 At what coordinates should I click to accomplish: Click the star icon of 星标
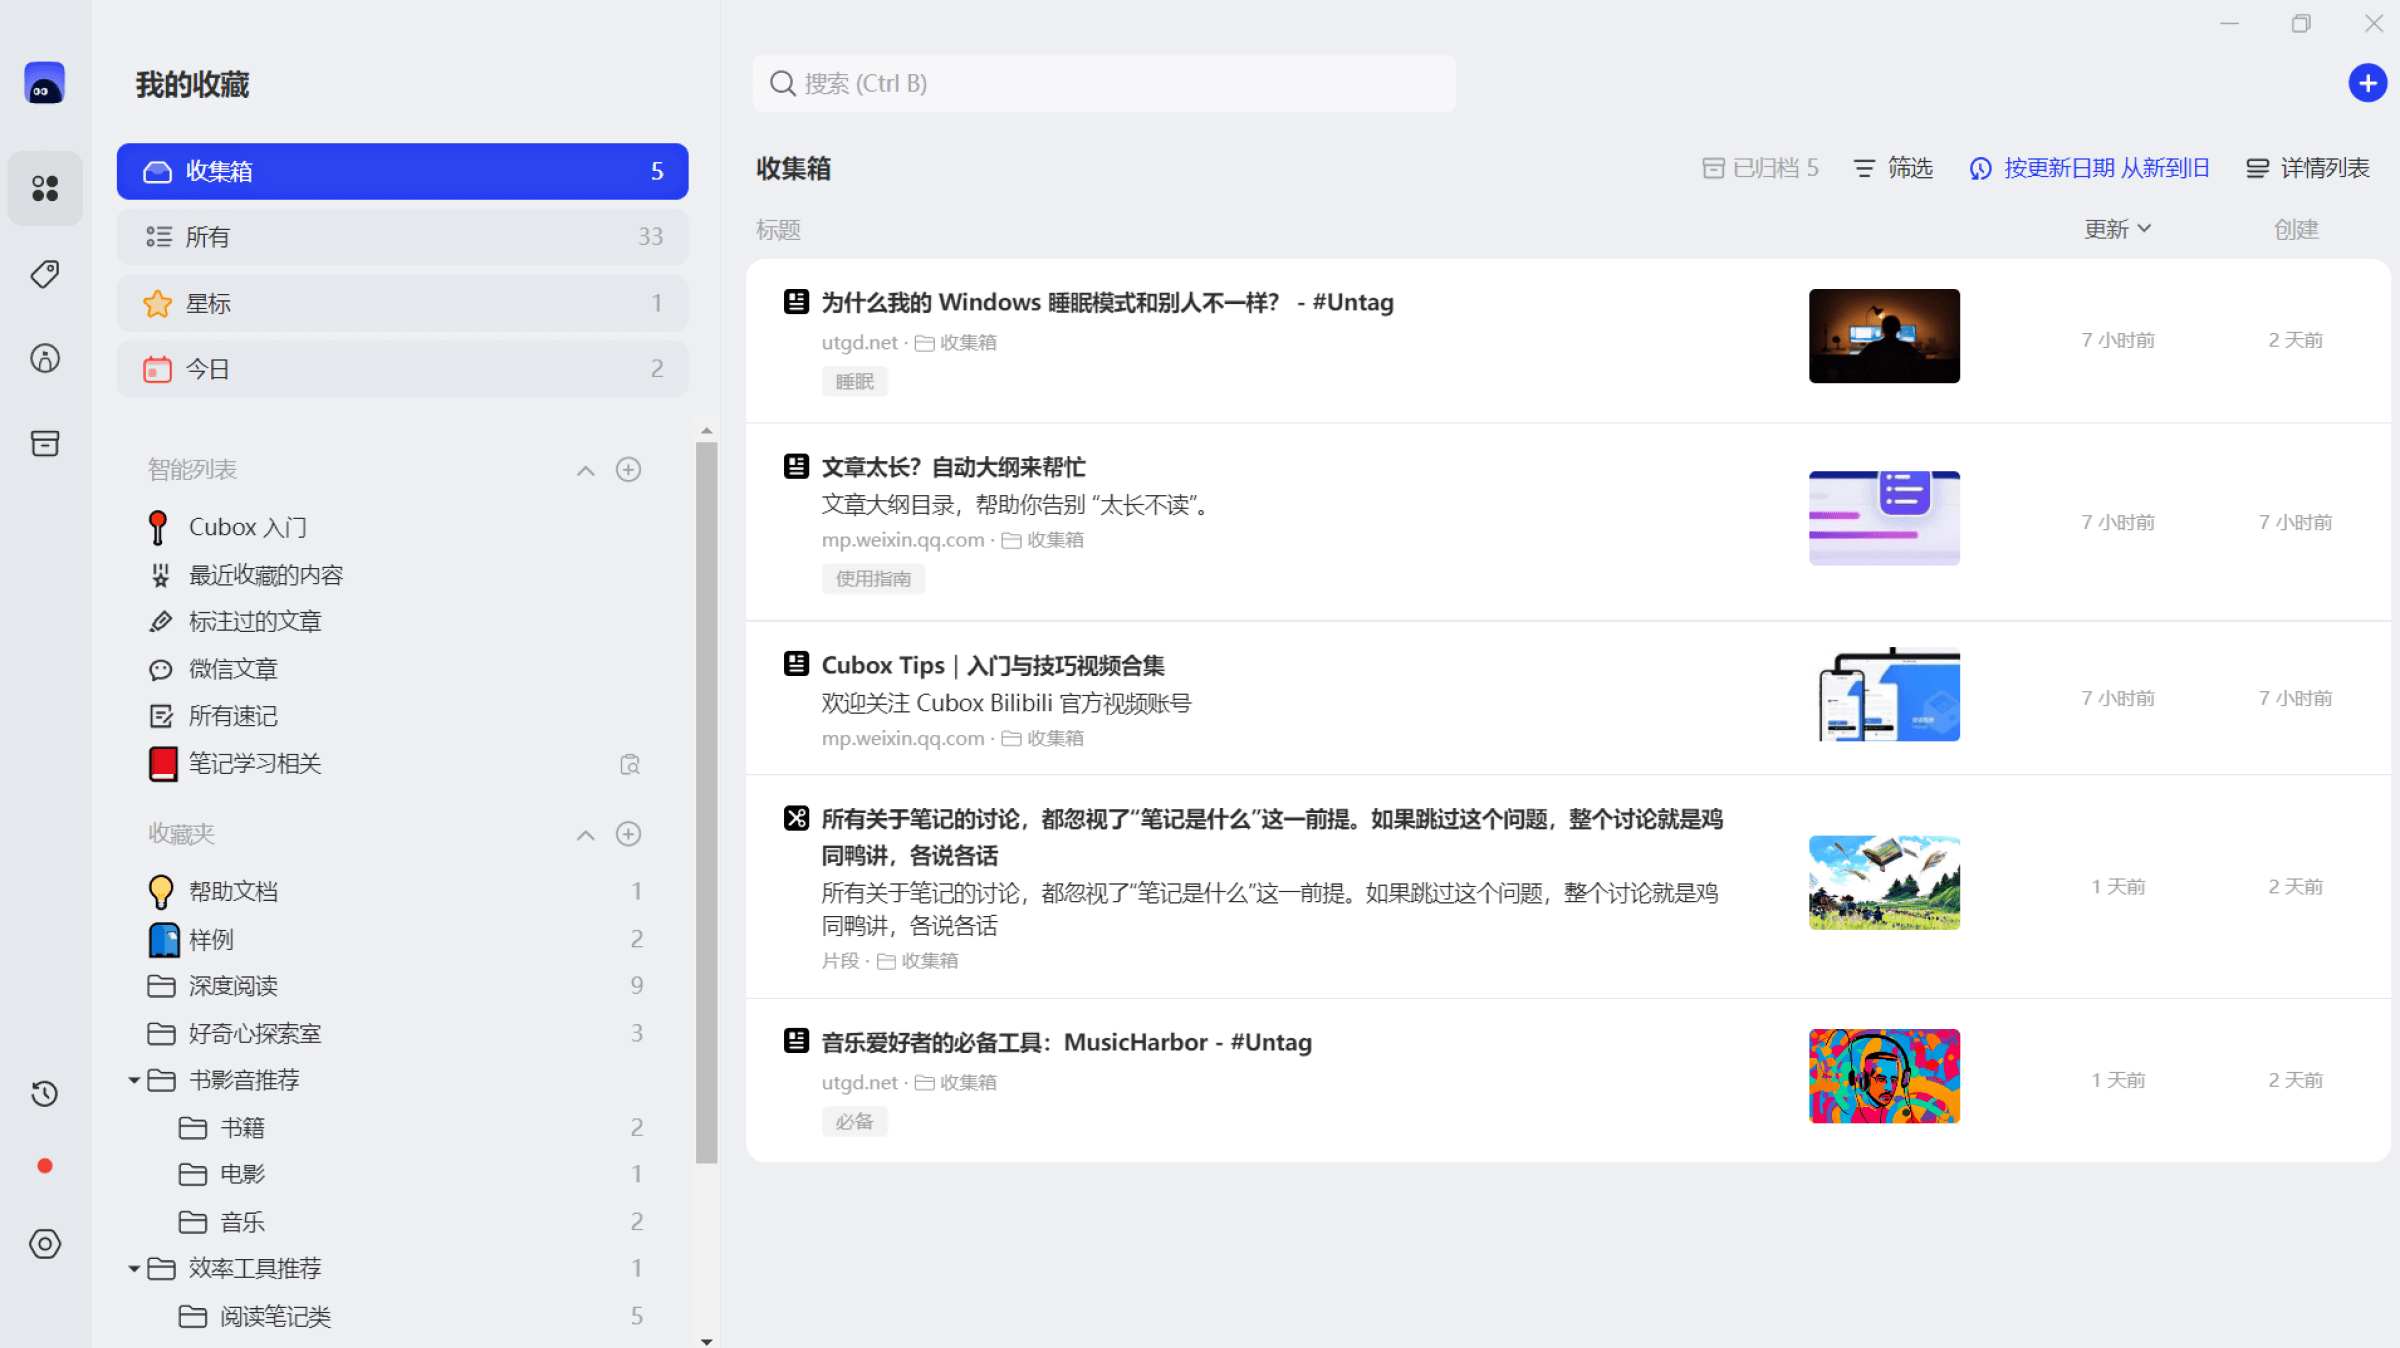tap(157, 303)
